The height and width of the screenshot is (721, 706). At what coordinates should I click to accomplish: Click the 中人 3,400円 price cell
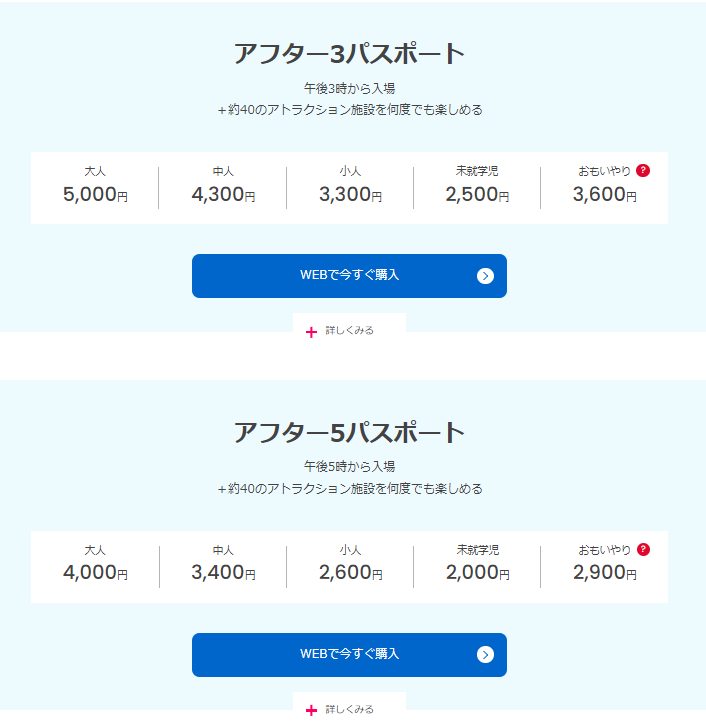[x=223, y=573]
